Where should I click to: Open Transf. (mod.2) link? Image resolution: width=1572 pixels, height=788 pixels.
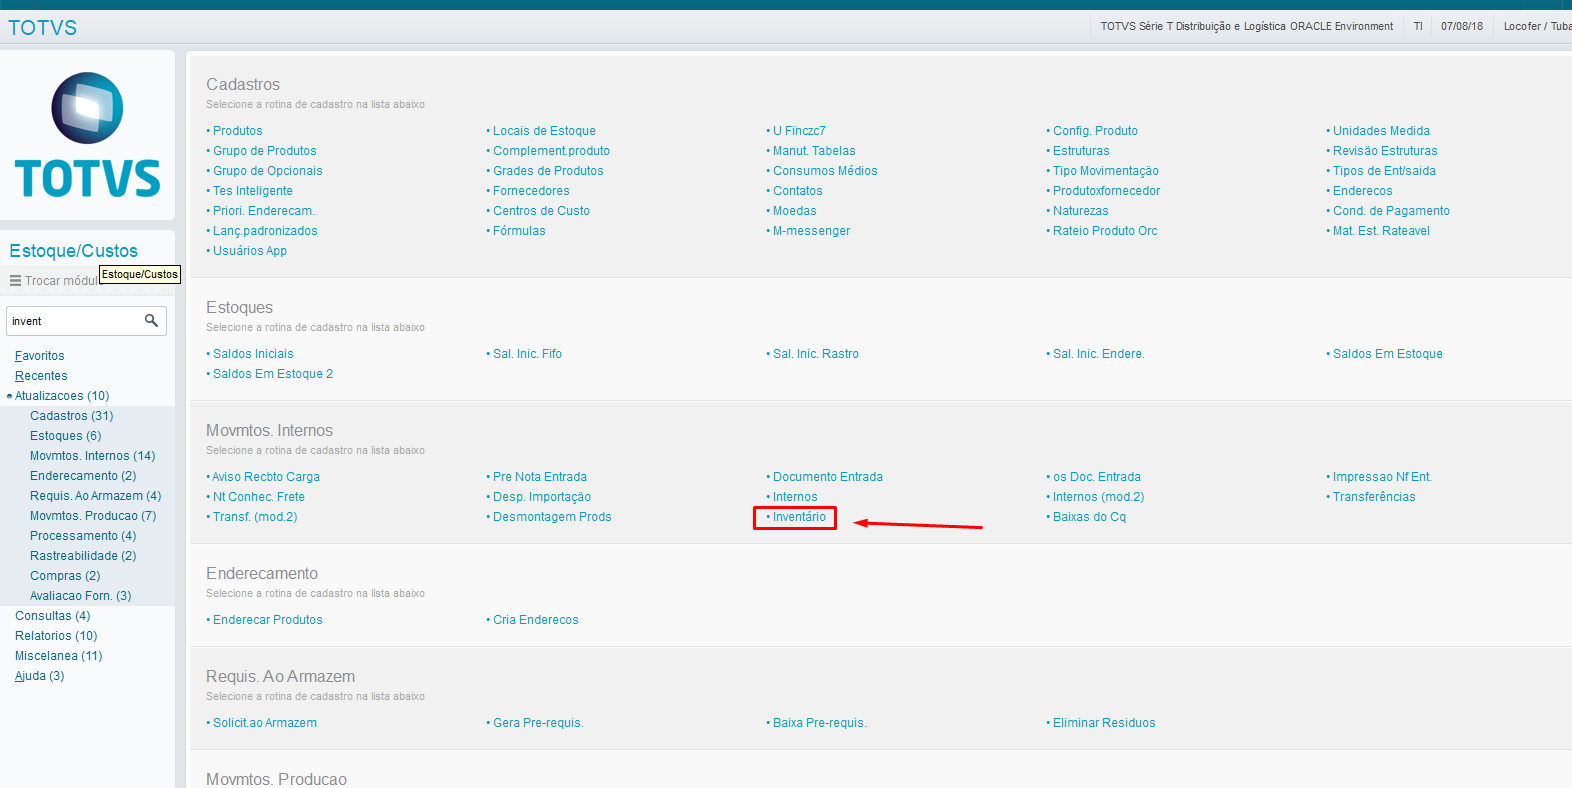pos(255,517)
